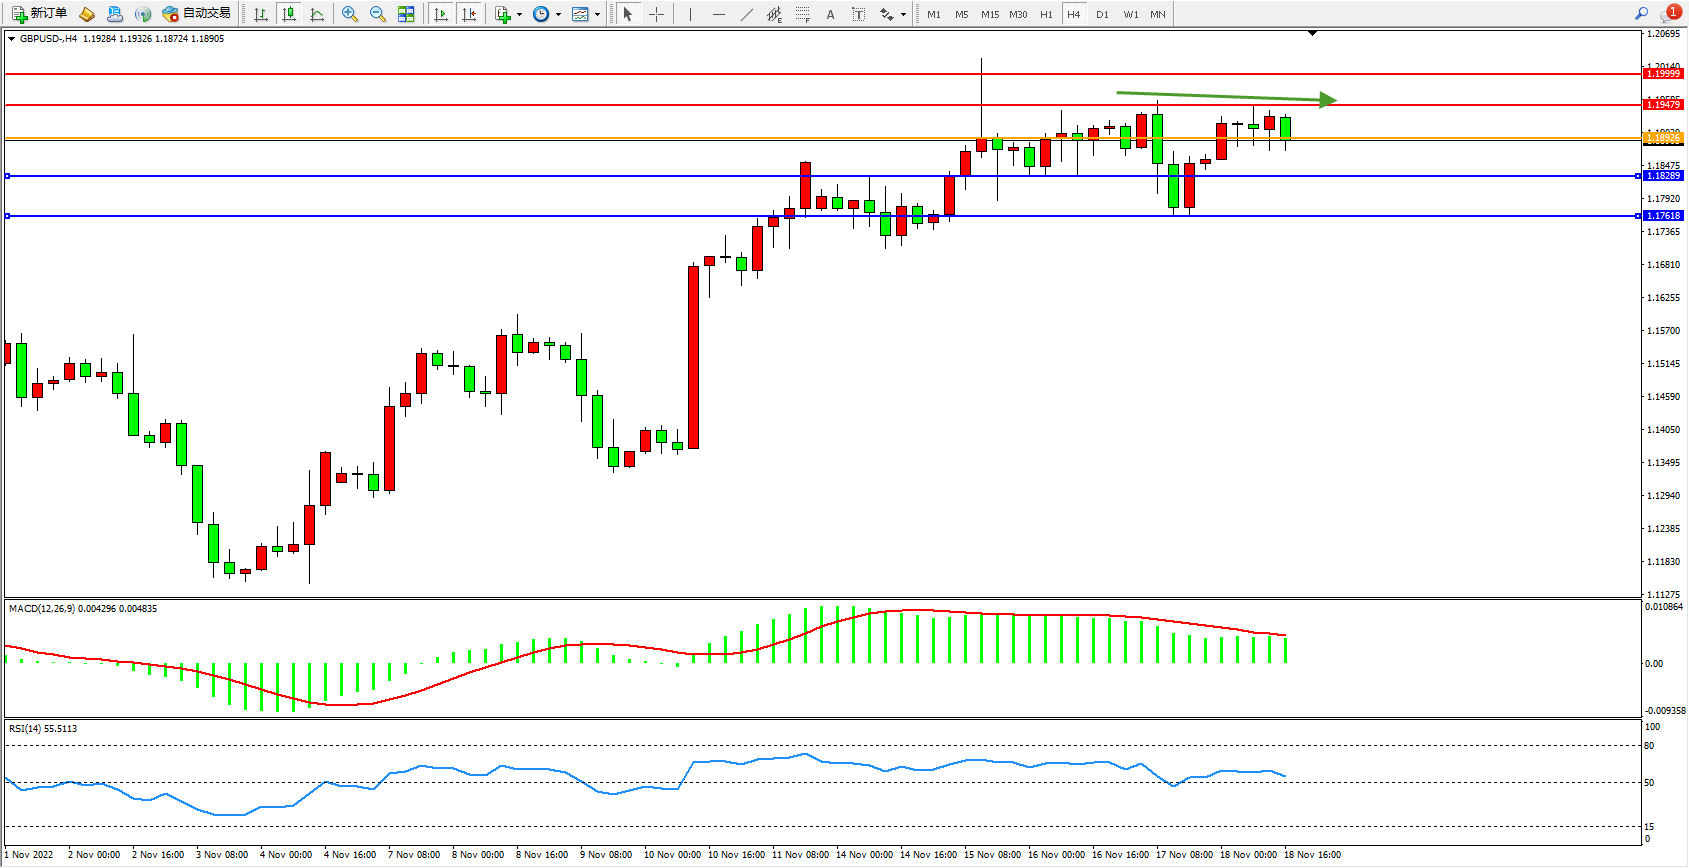Click the New Order (新订单) button
Screen dimensions: 1689x868
pyautogui.click(x=40, y=14)
